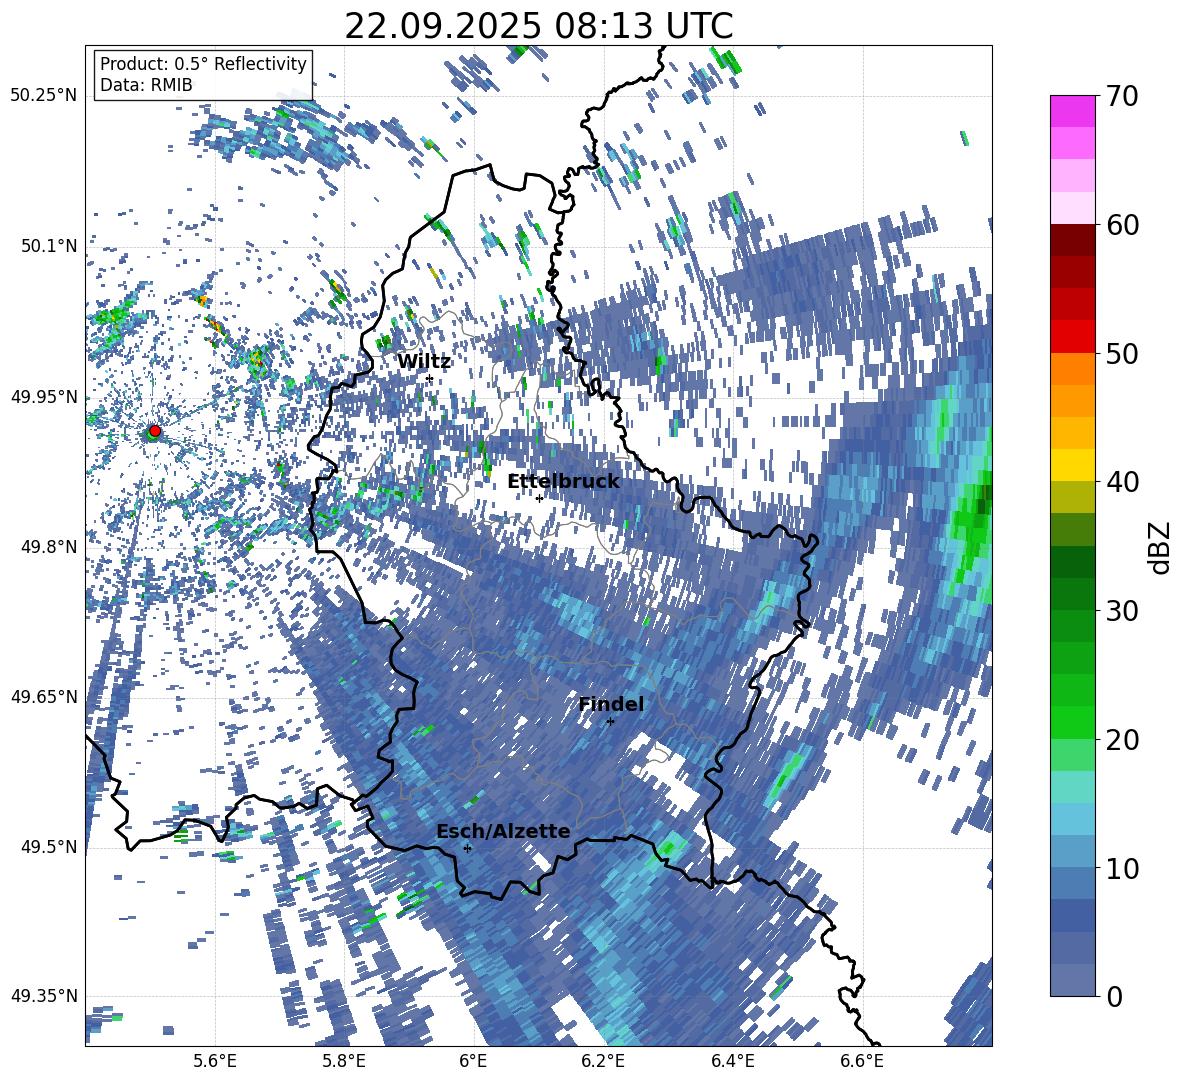Click the colorbar tick label 50
1184x1081 pixels.
click(x=1121, y=353)
